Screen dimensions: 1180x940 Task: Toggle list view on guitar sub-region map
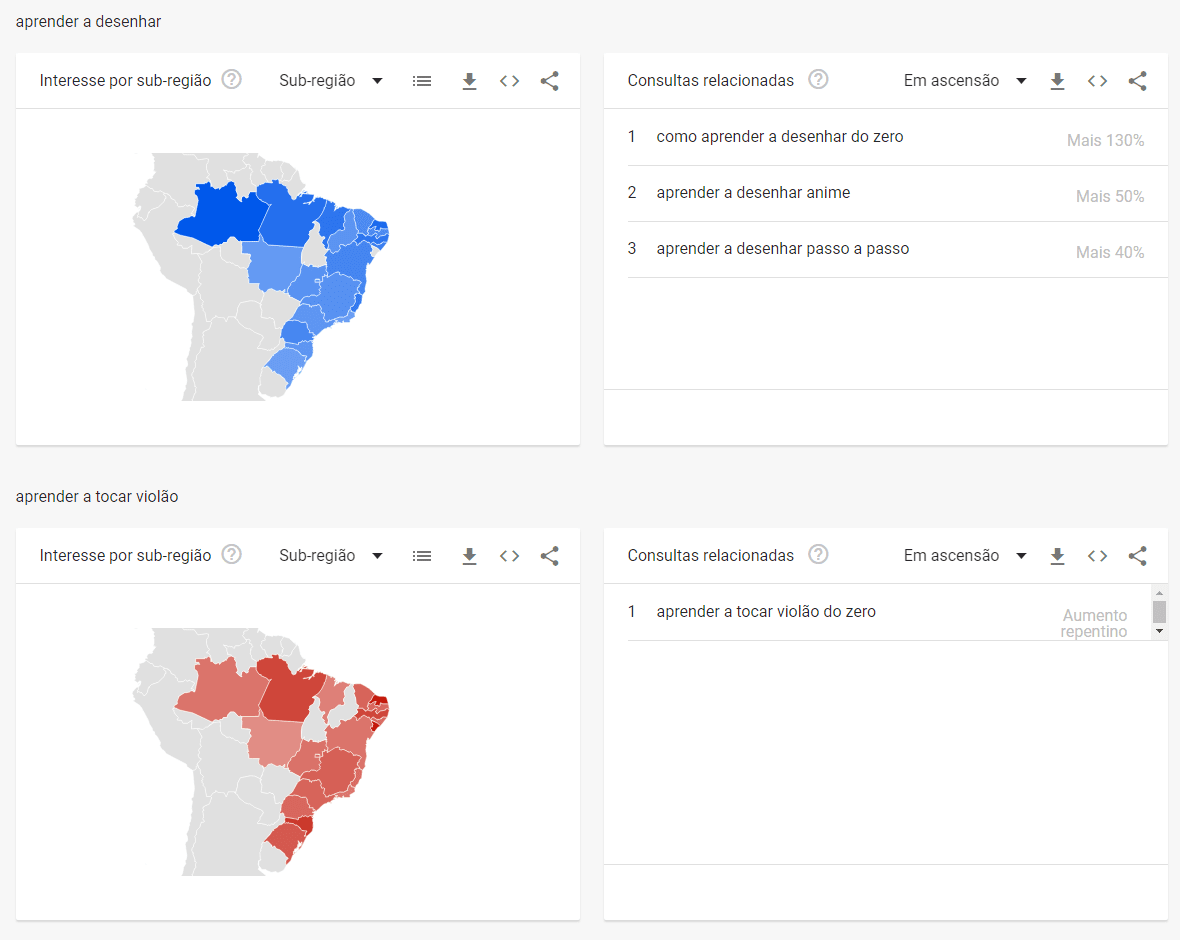[422, 556]
